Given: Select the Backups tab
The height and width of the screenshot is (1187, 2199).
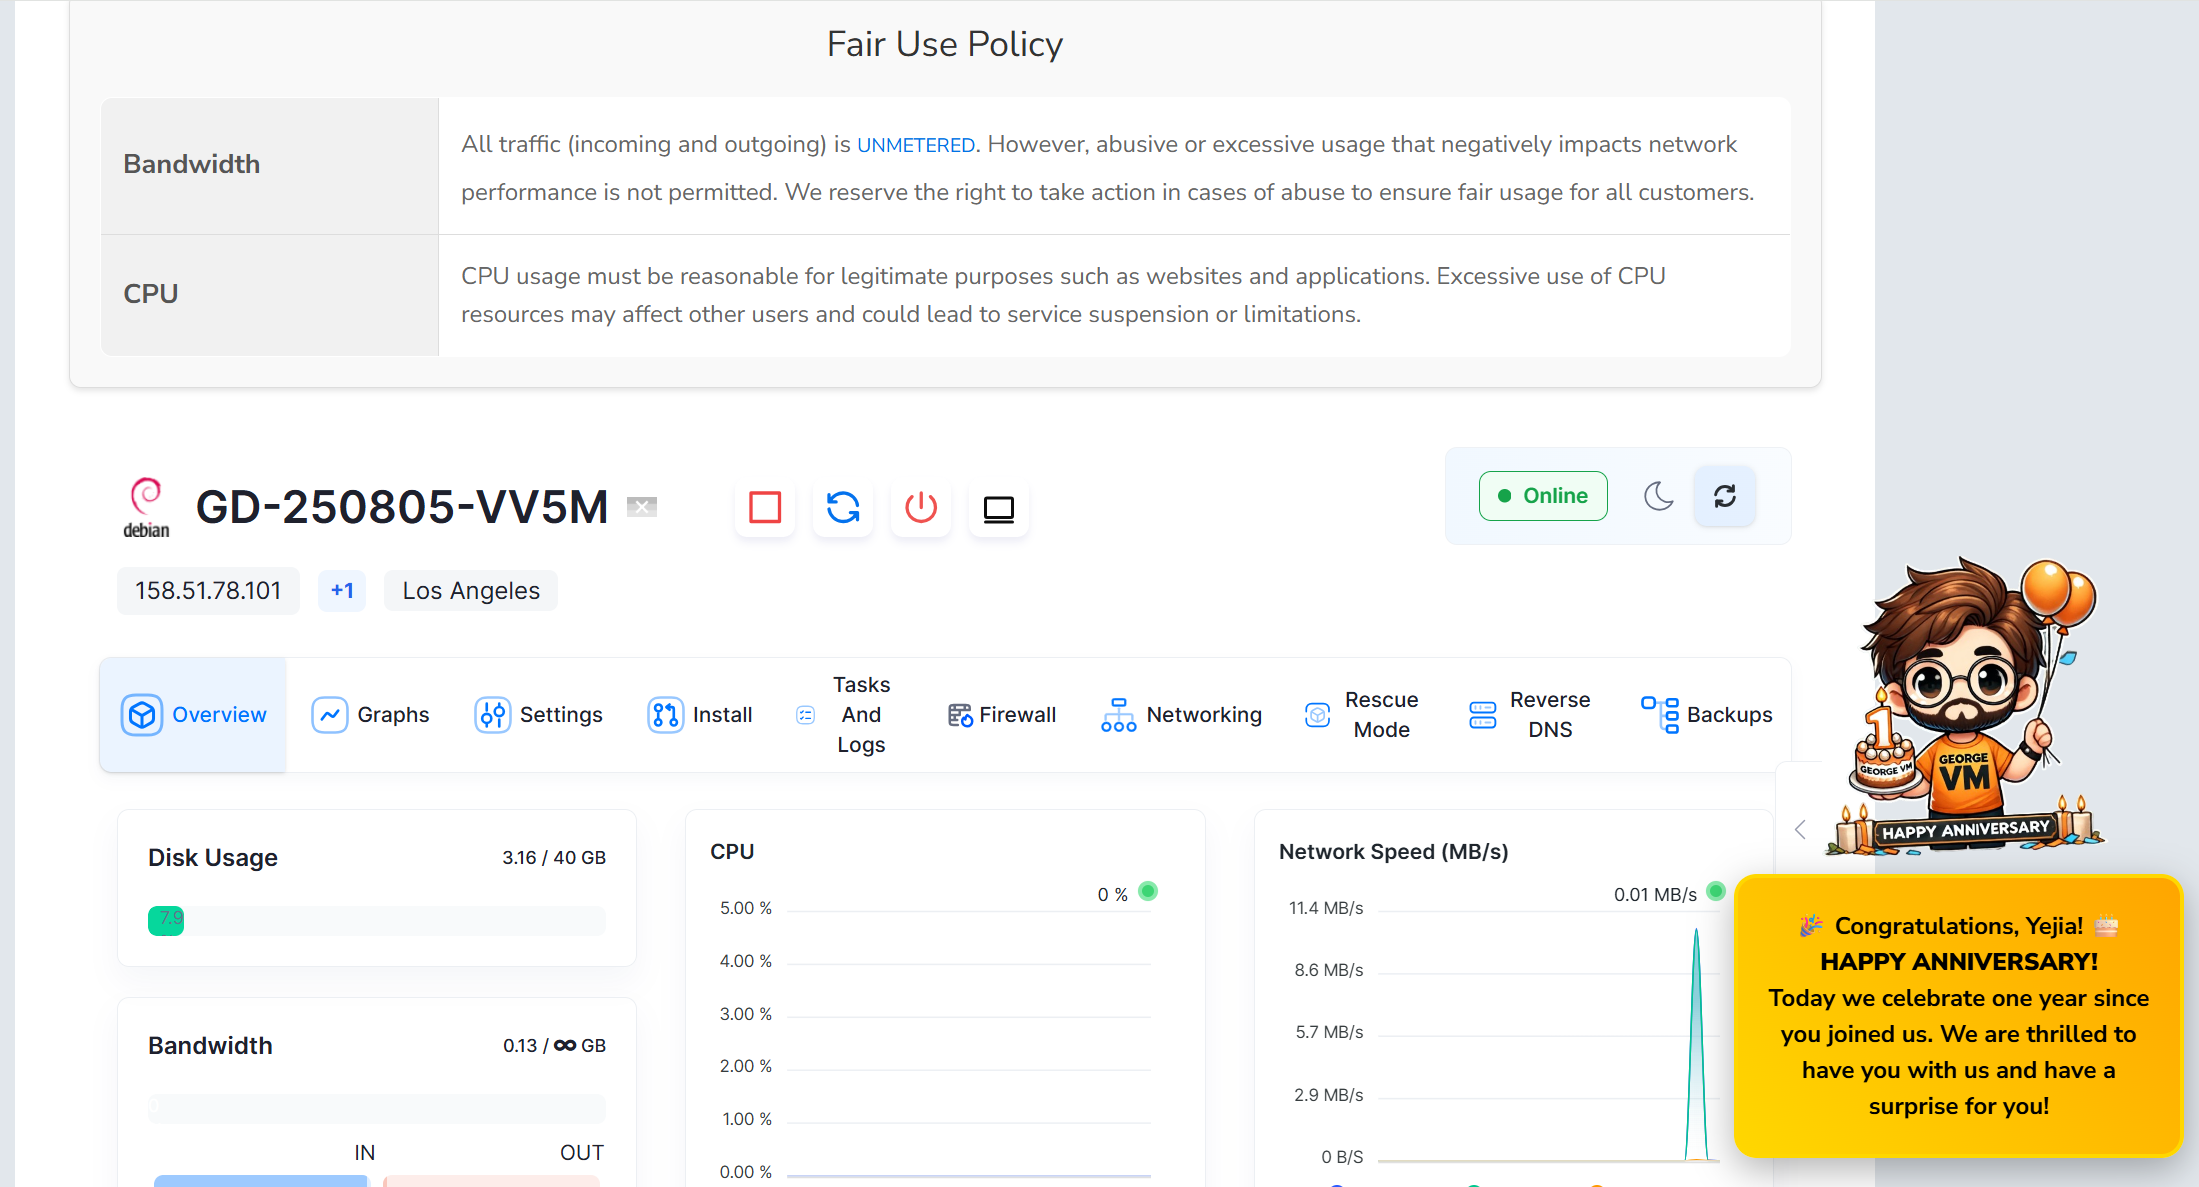Looking at the screenshot, I should 1706,715.
